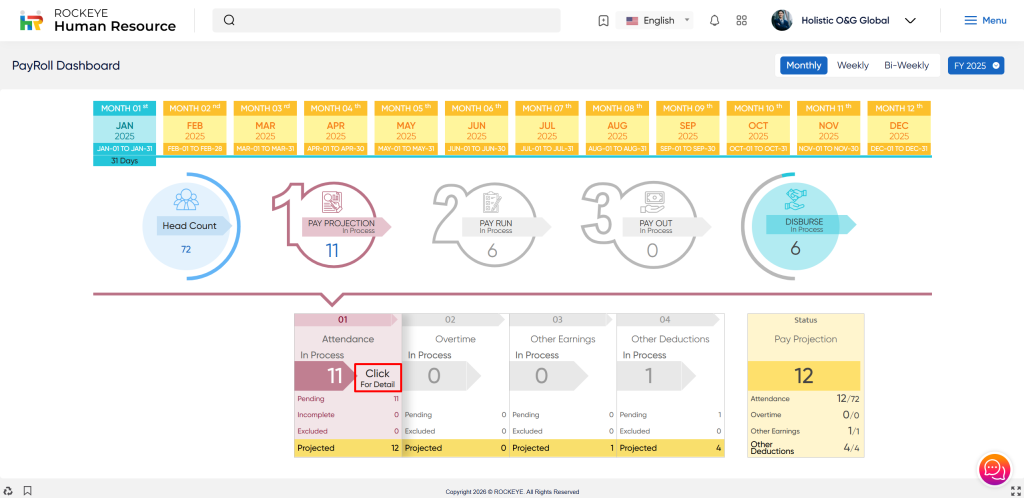This screenshot has height=498, width=1024.
Task: Open the apps grid icon
Action: (x=741, y=20)
